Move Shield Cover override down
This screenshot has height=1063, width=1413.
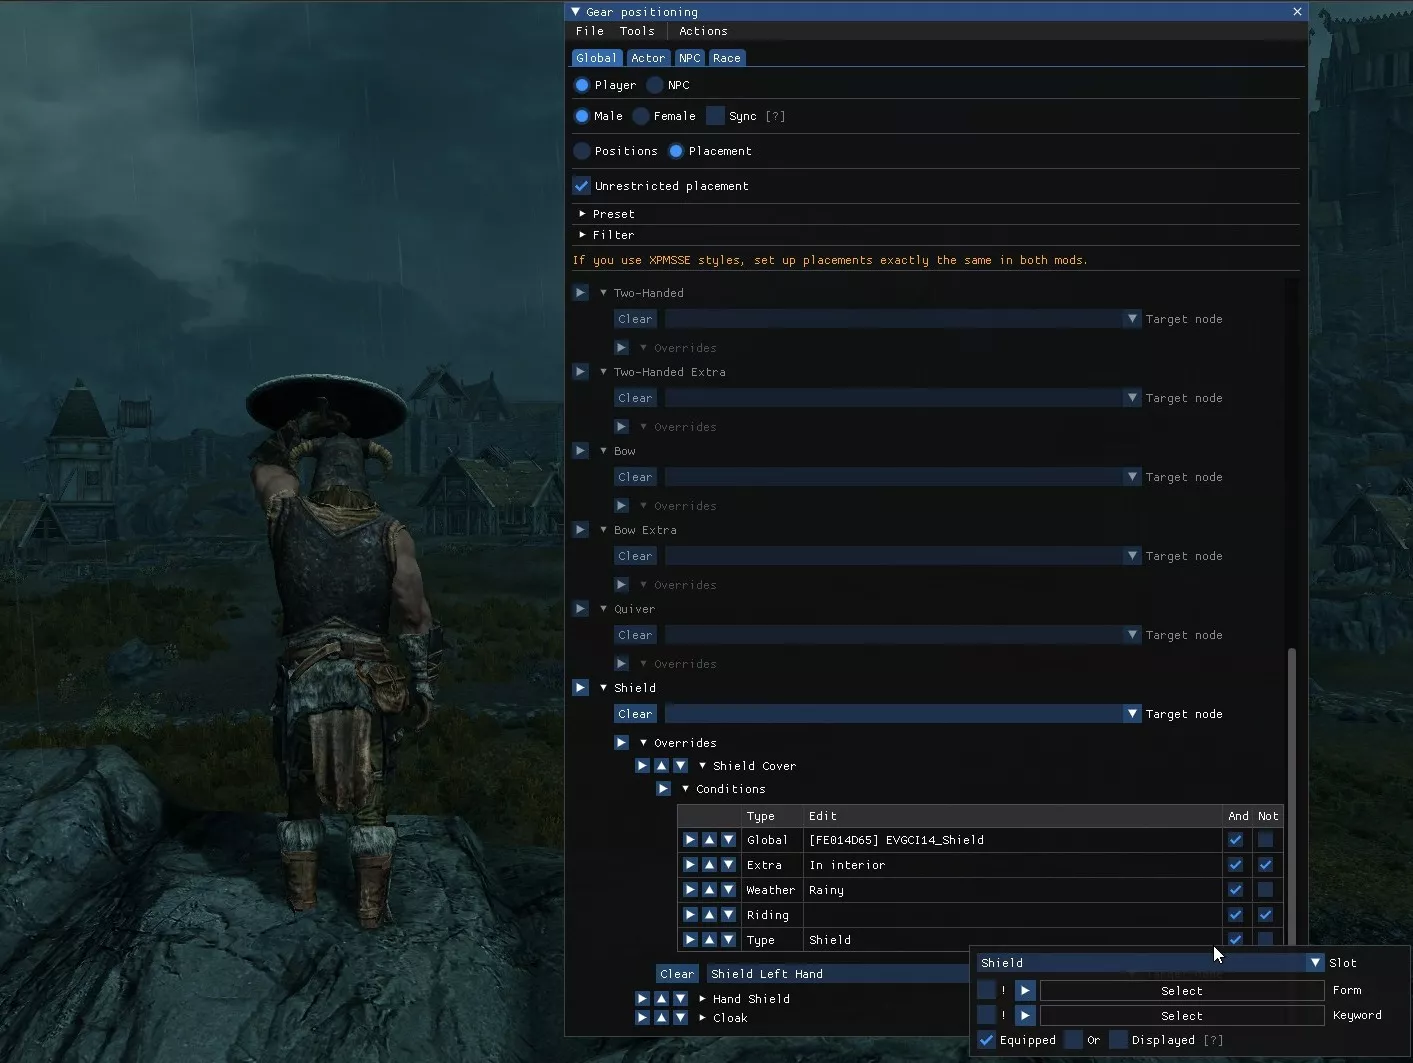(680, 766)
